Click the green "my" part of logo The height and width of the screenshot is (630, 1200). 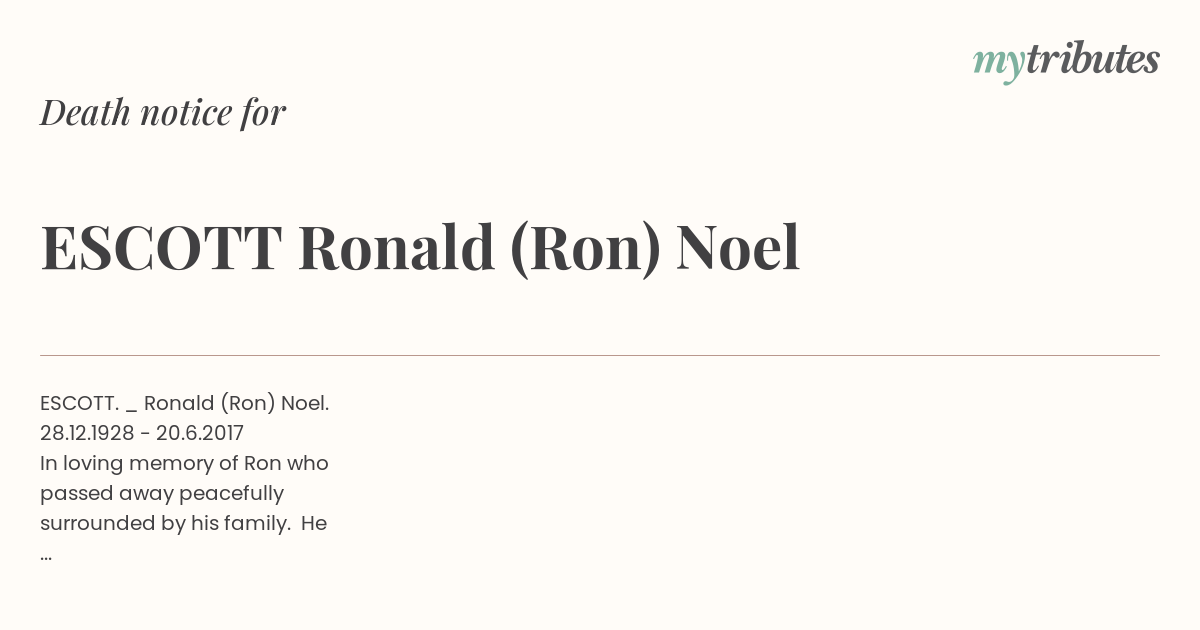click(998, 65)
